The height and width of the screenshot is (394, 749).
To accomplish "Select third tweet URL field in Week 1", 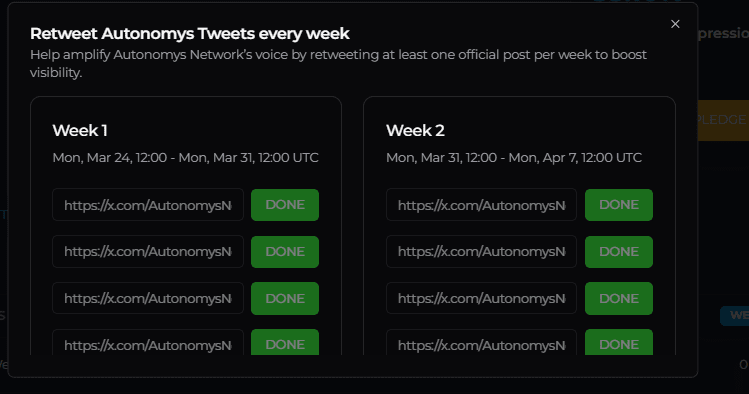I will (x=148, y=298).
